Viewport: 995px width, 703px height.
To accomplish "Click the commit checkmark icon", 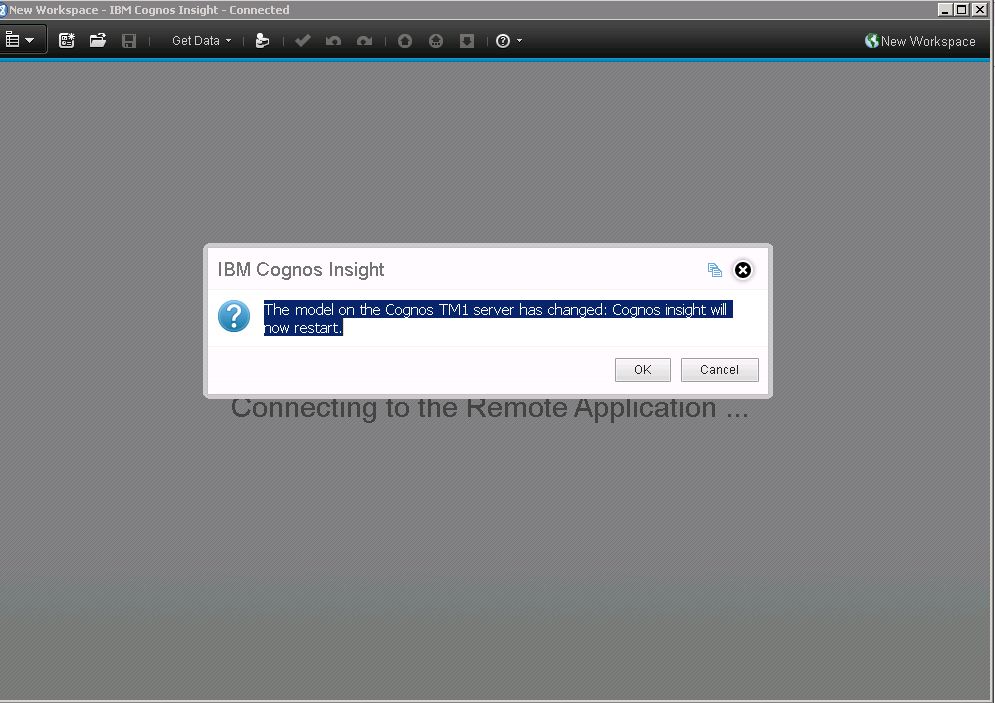I will click(x=303, y=41).
